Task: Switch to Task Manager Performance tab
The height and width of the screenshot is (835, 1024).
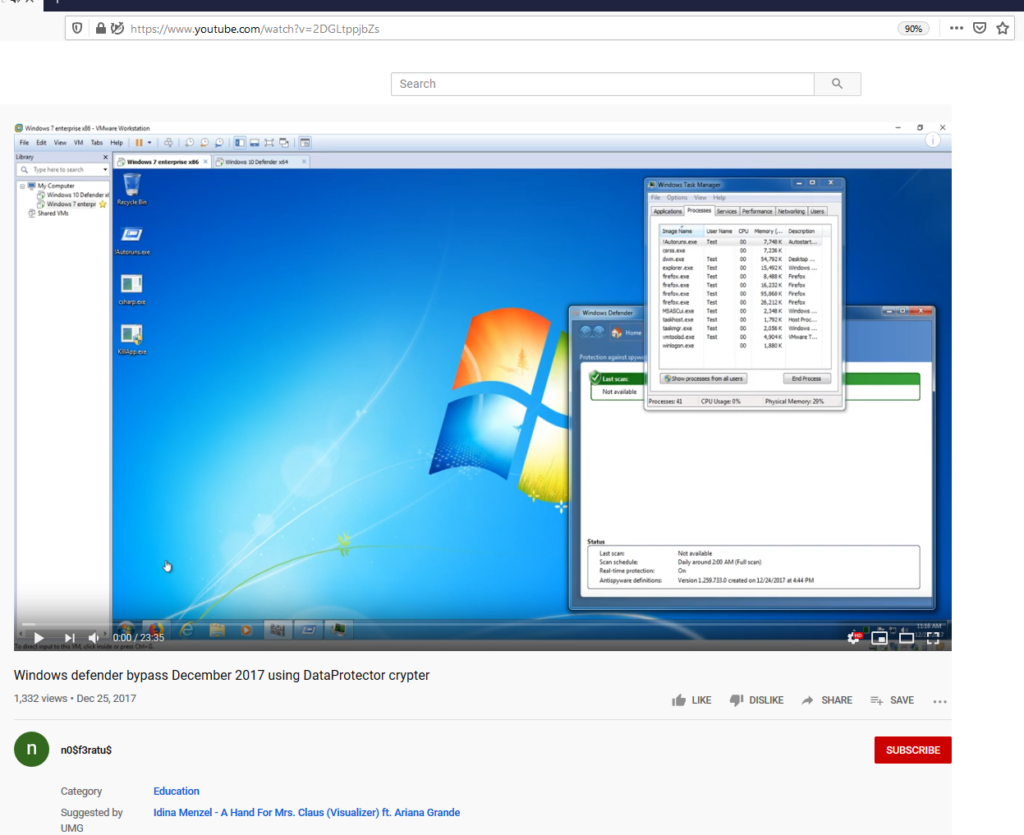Action: click(757, 211)
